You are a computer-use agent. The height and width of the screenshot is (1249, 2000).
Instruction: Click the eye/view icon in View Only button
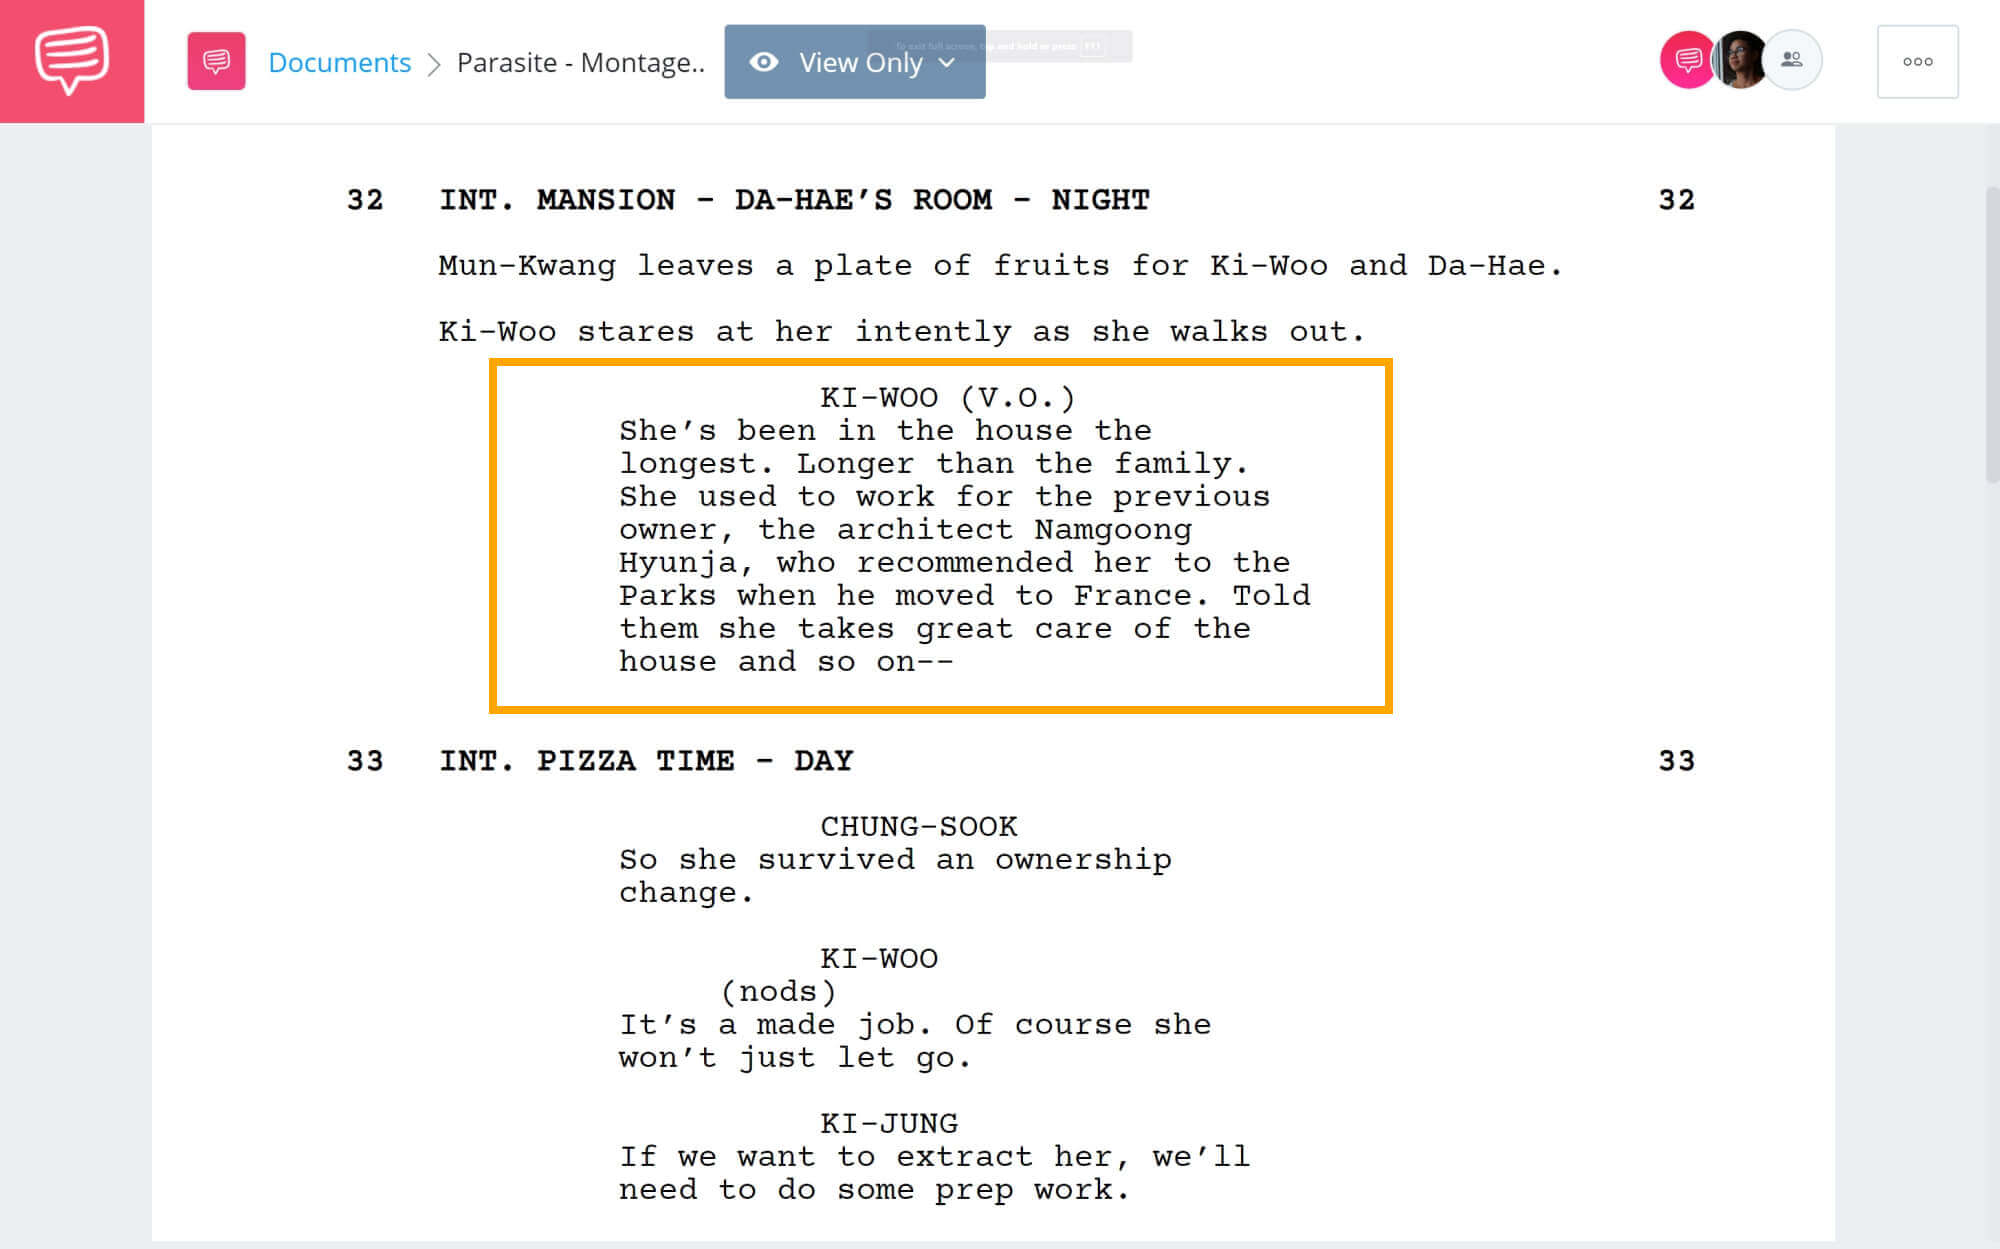765,60
